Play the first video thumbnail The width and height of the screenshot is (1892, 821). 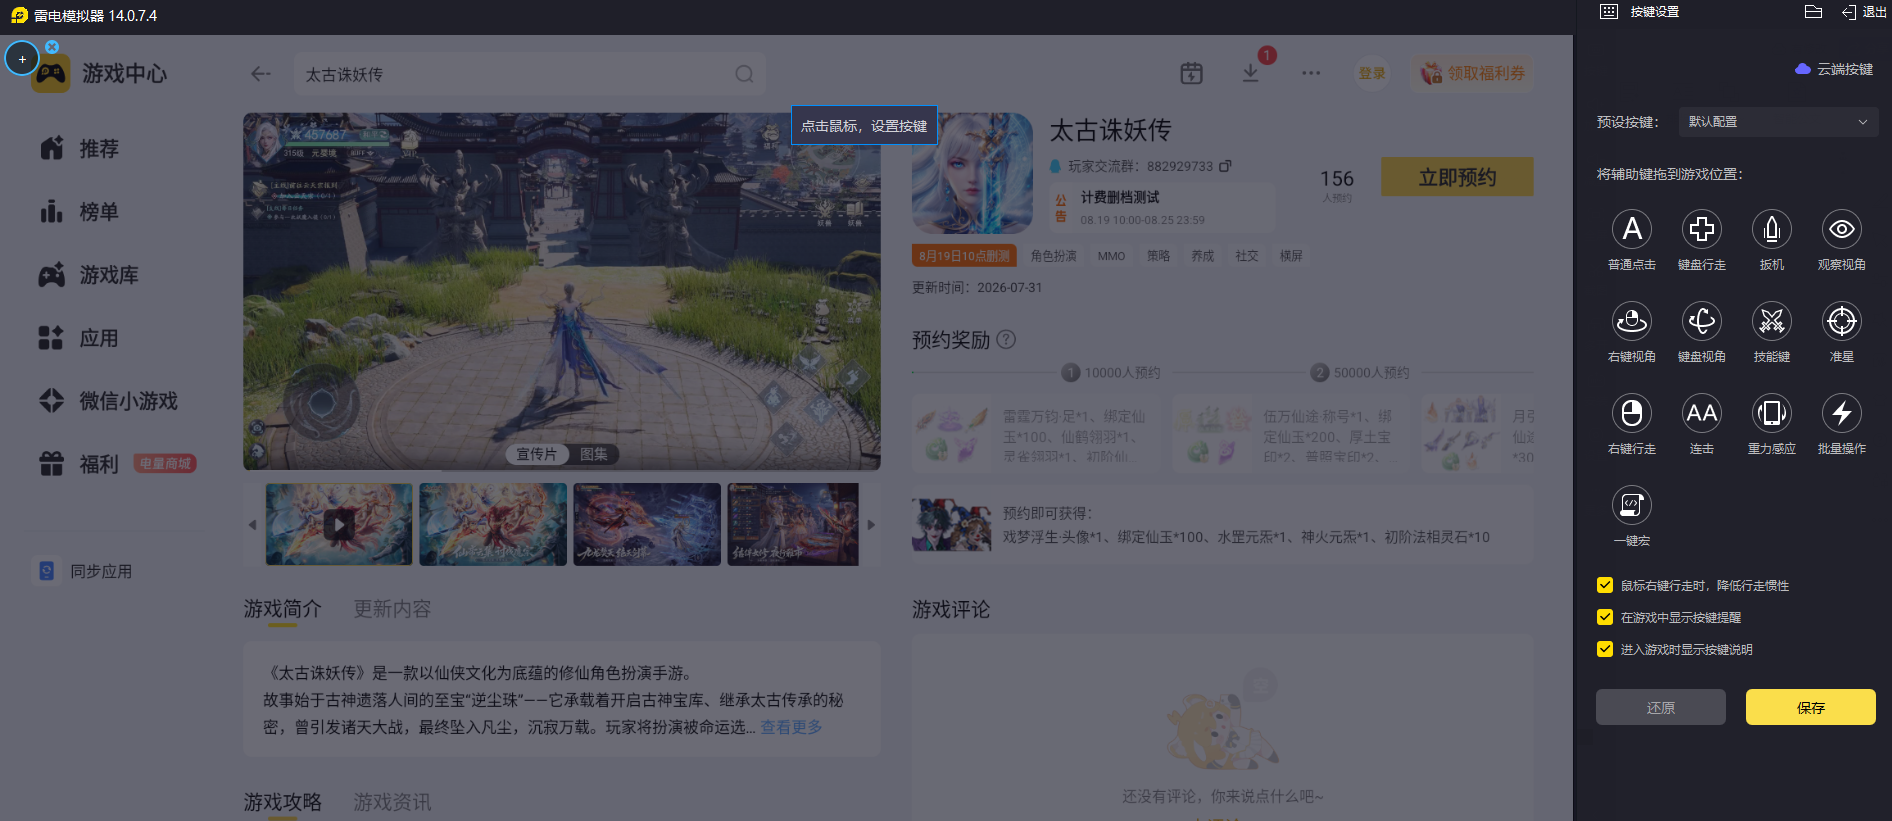click(339, 524)
